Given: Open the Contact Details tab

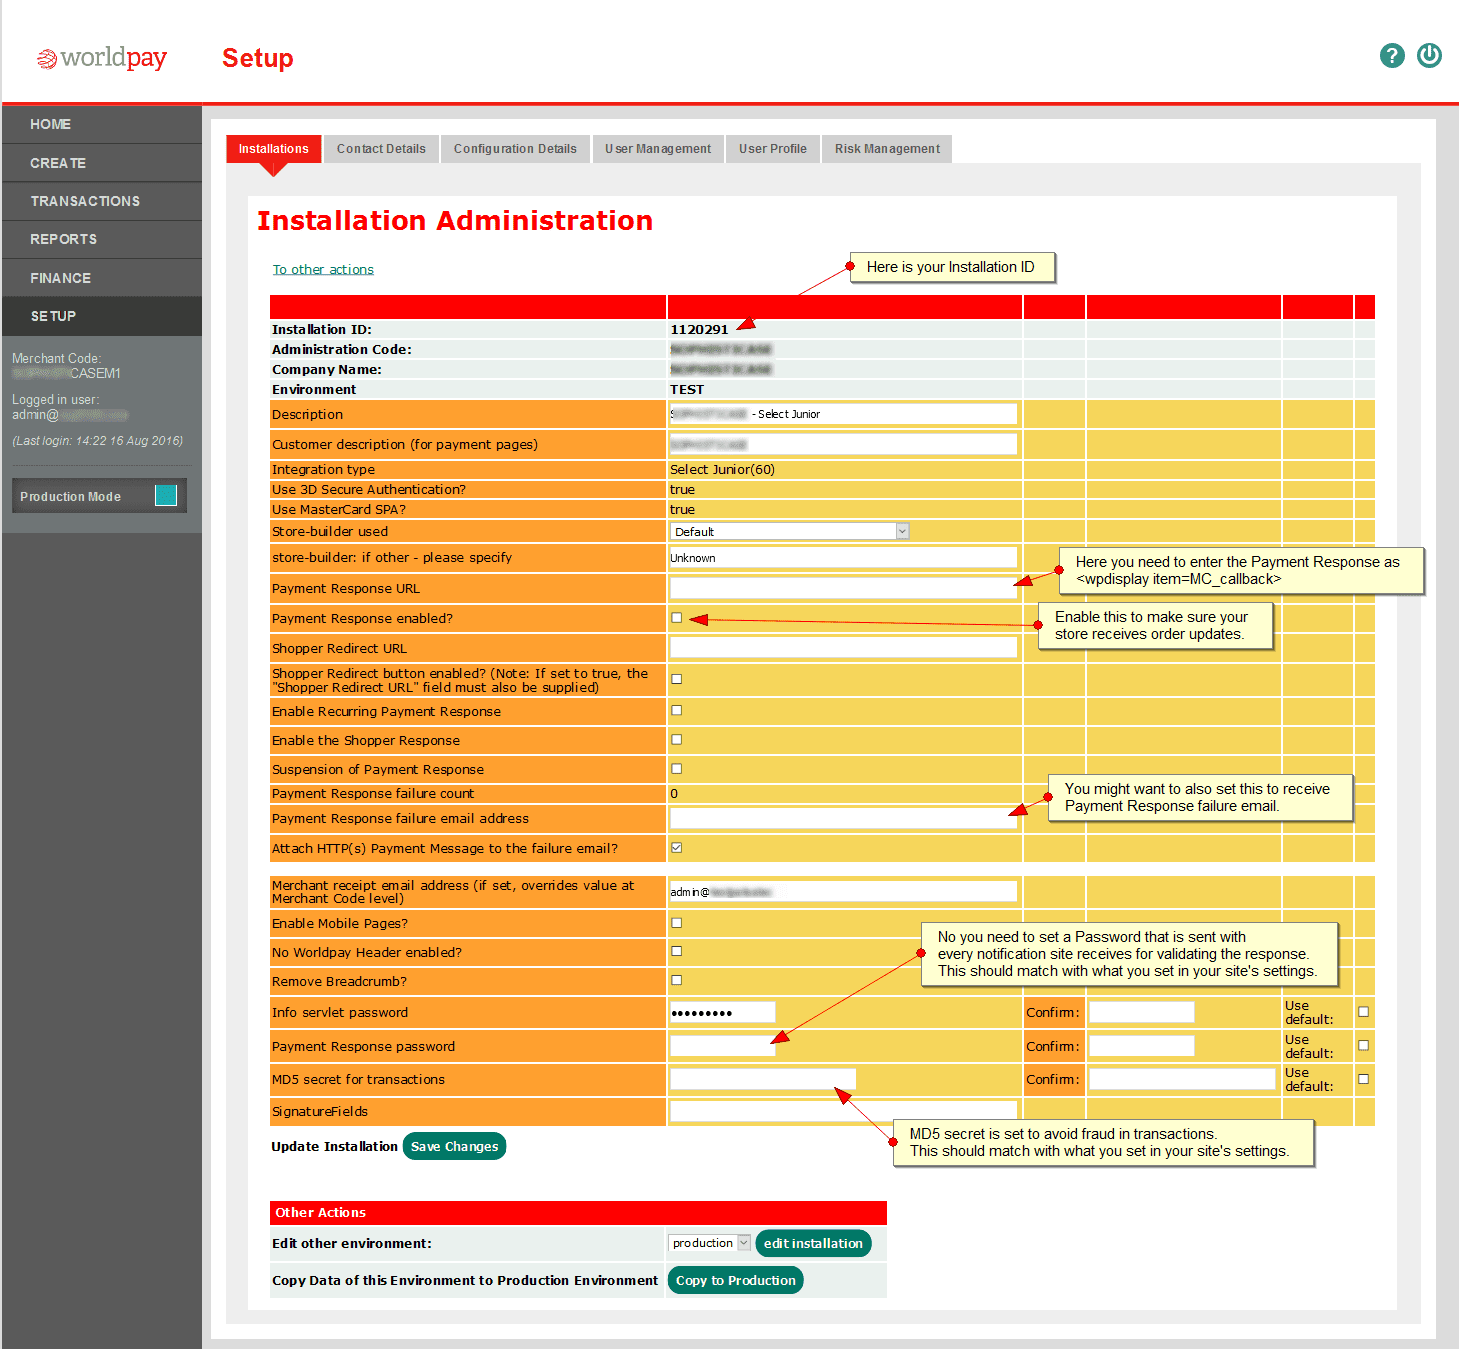Looking at the screenshot, I should tap(381, 149).
